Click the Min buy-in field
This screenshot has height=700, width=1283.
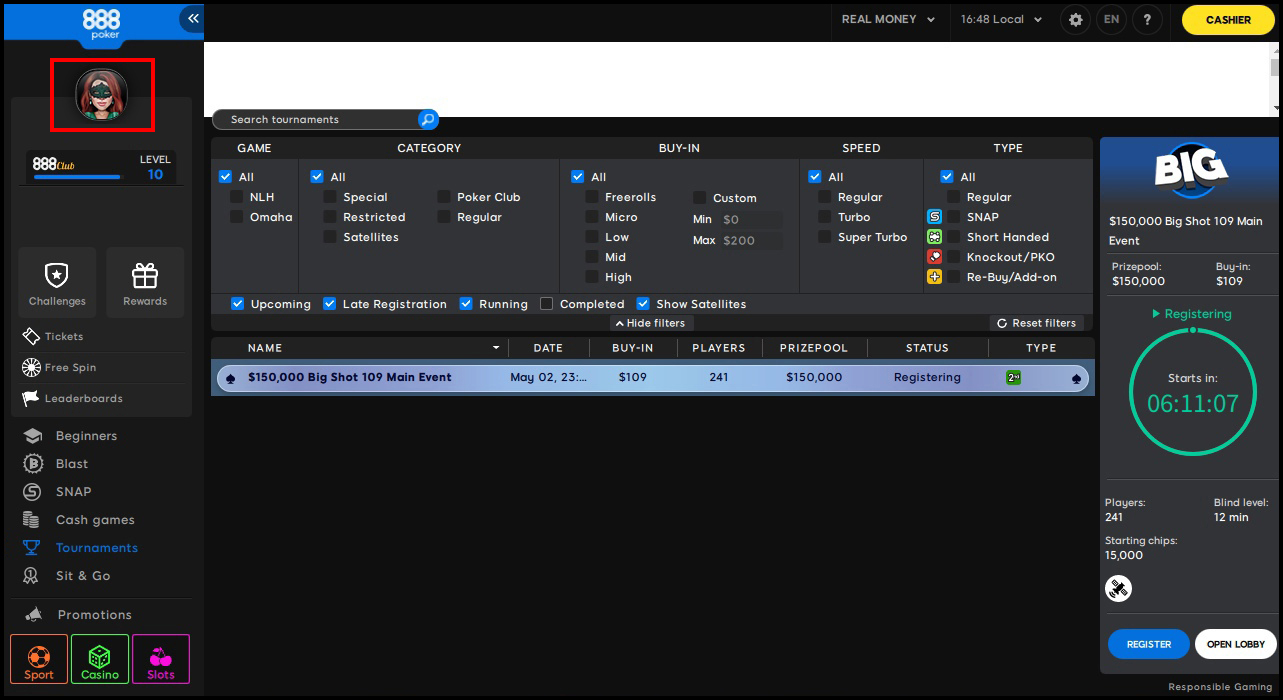[751, 220]
